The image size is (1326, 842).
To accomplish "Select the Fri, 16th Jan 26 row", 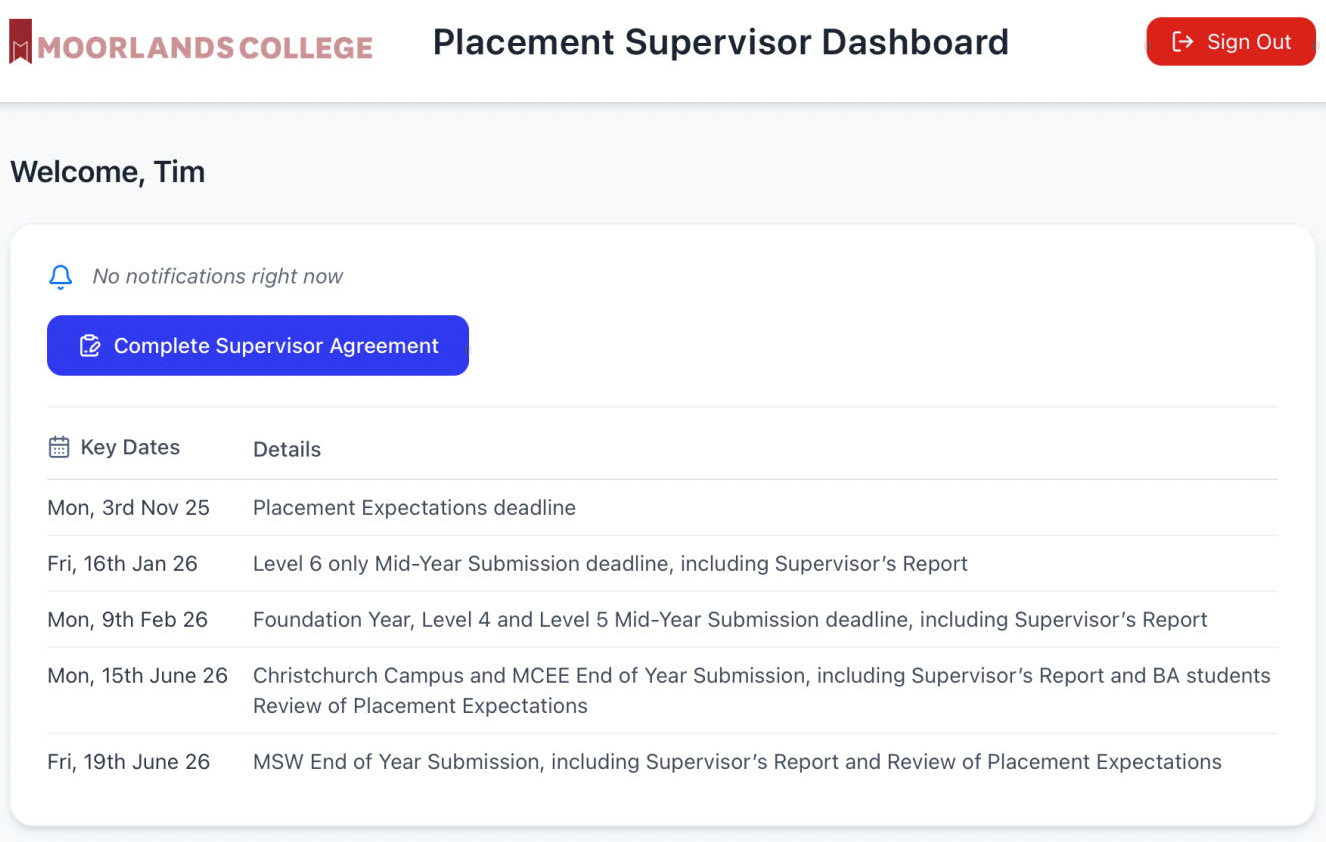I will [x=662, y=564].
